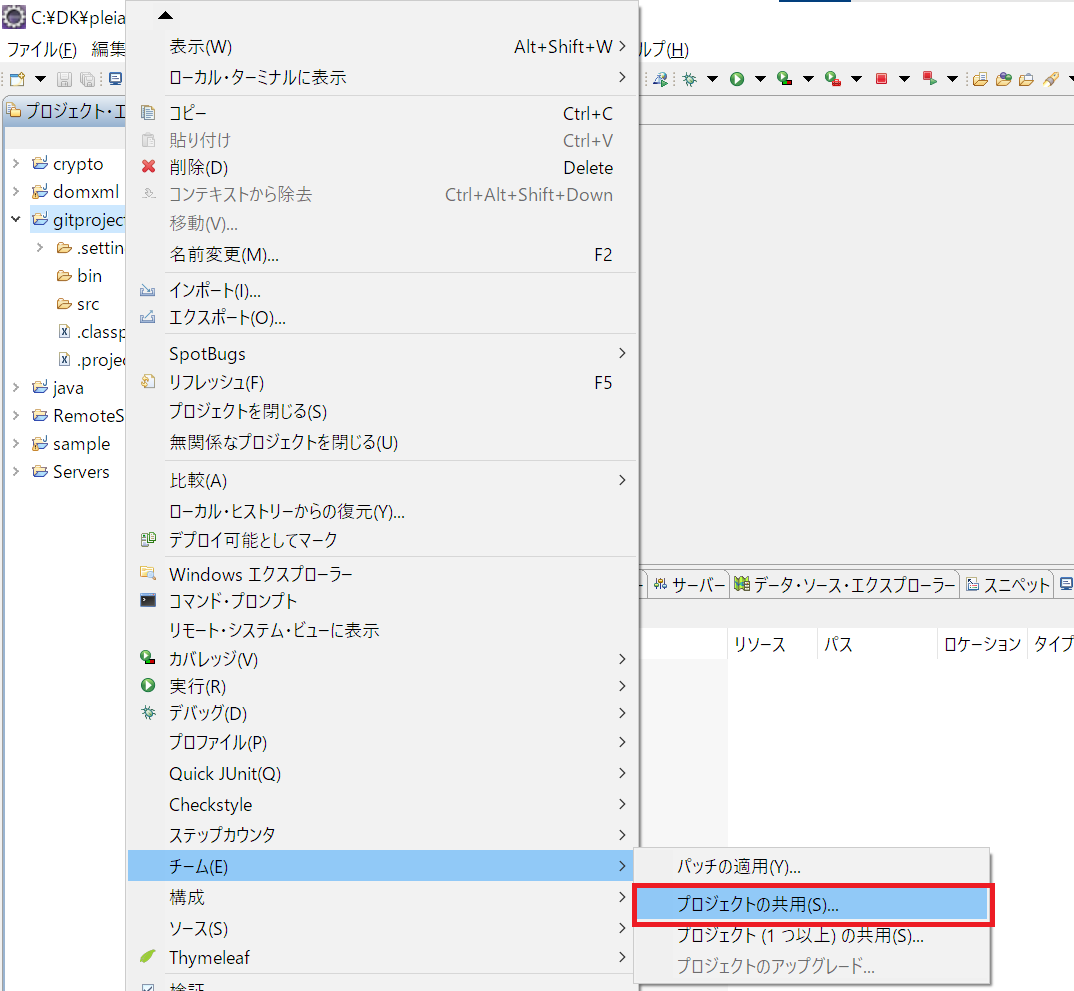Choose 名前変更(M)... menu entry

click(383, 255)
